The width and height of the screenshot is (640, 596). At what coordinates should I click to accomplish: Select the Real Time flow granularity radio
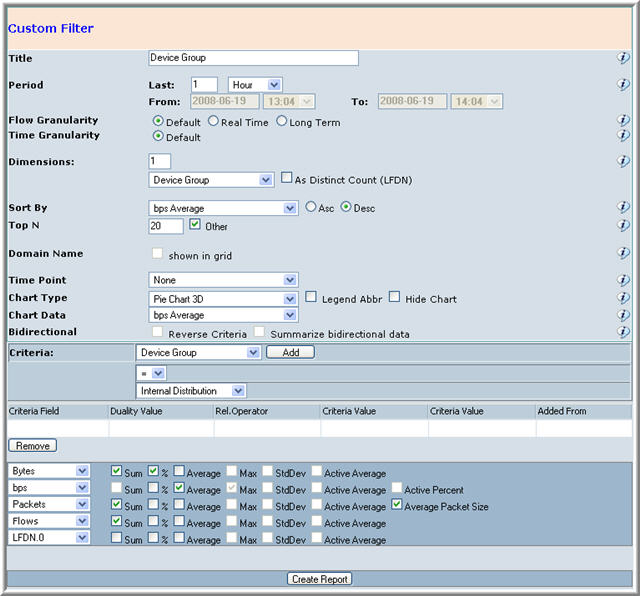213,121
